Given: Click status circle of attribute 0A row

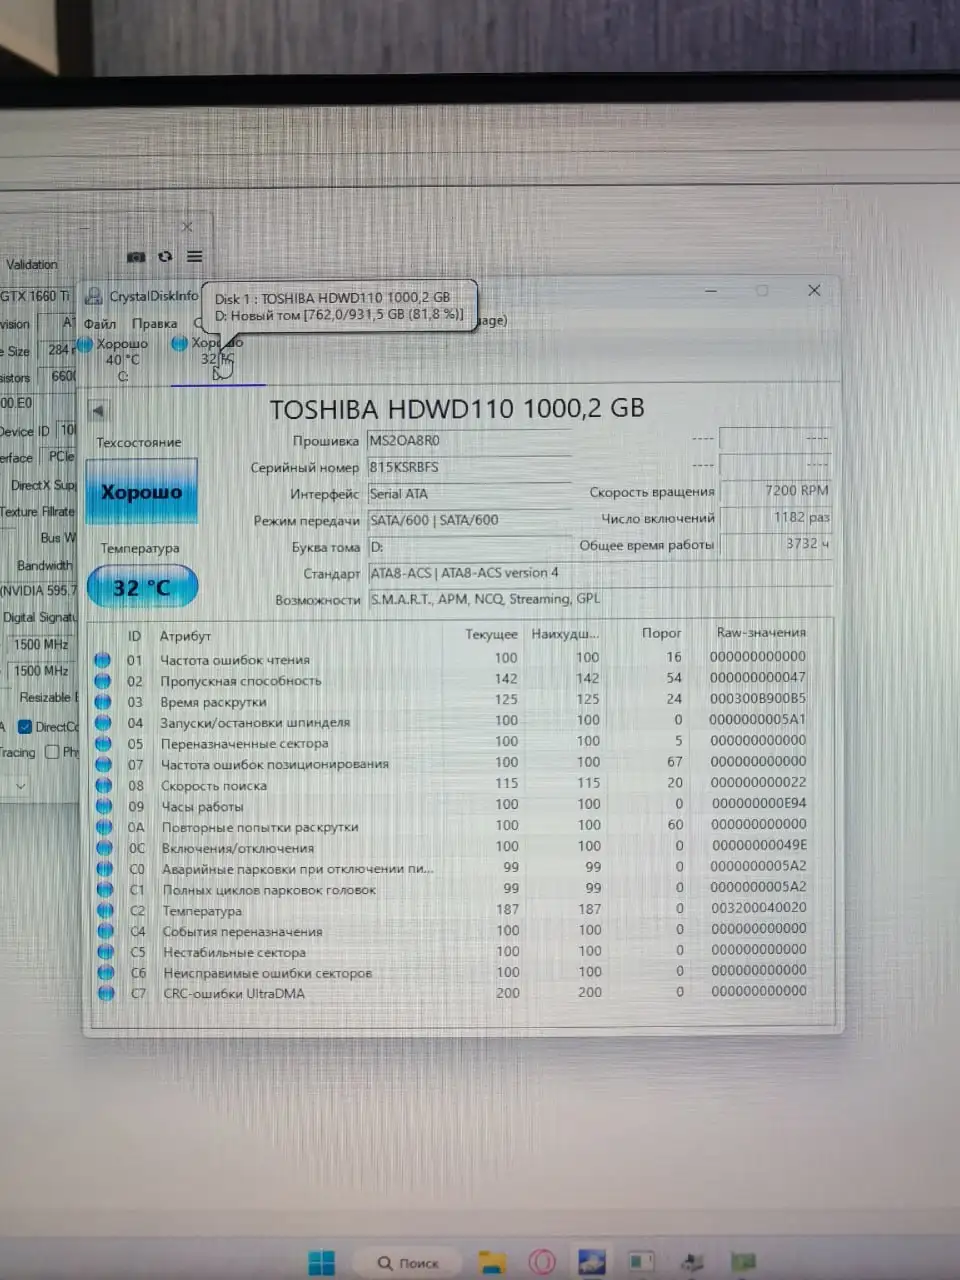Looking at the screenshot, I should [x=103, y=827].
